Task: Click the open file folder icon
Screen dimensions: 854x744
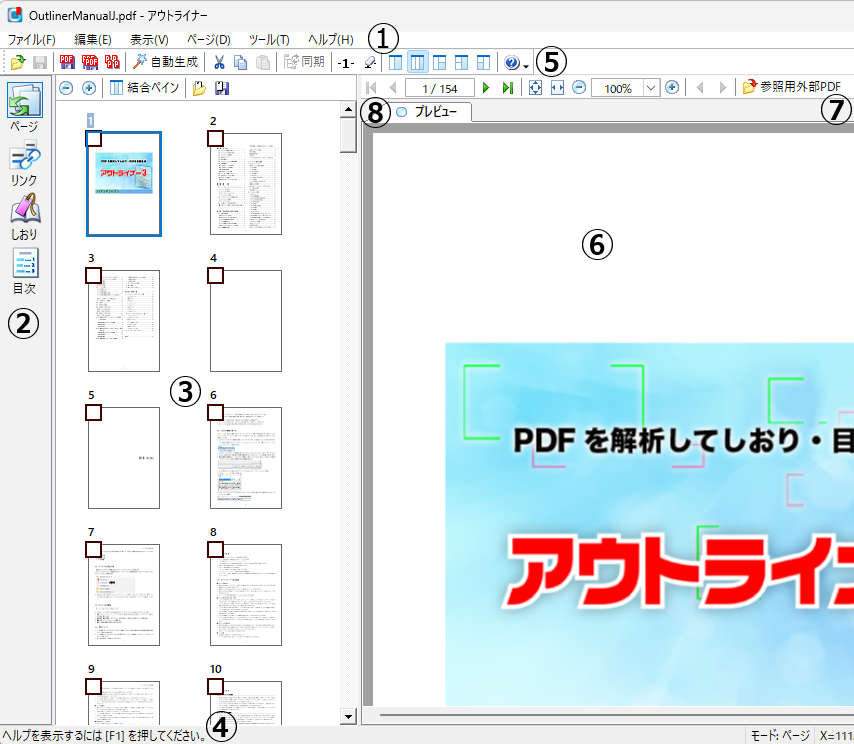Action: pos(17,63)
